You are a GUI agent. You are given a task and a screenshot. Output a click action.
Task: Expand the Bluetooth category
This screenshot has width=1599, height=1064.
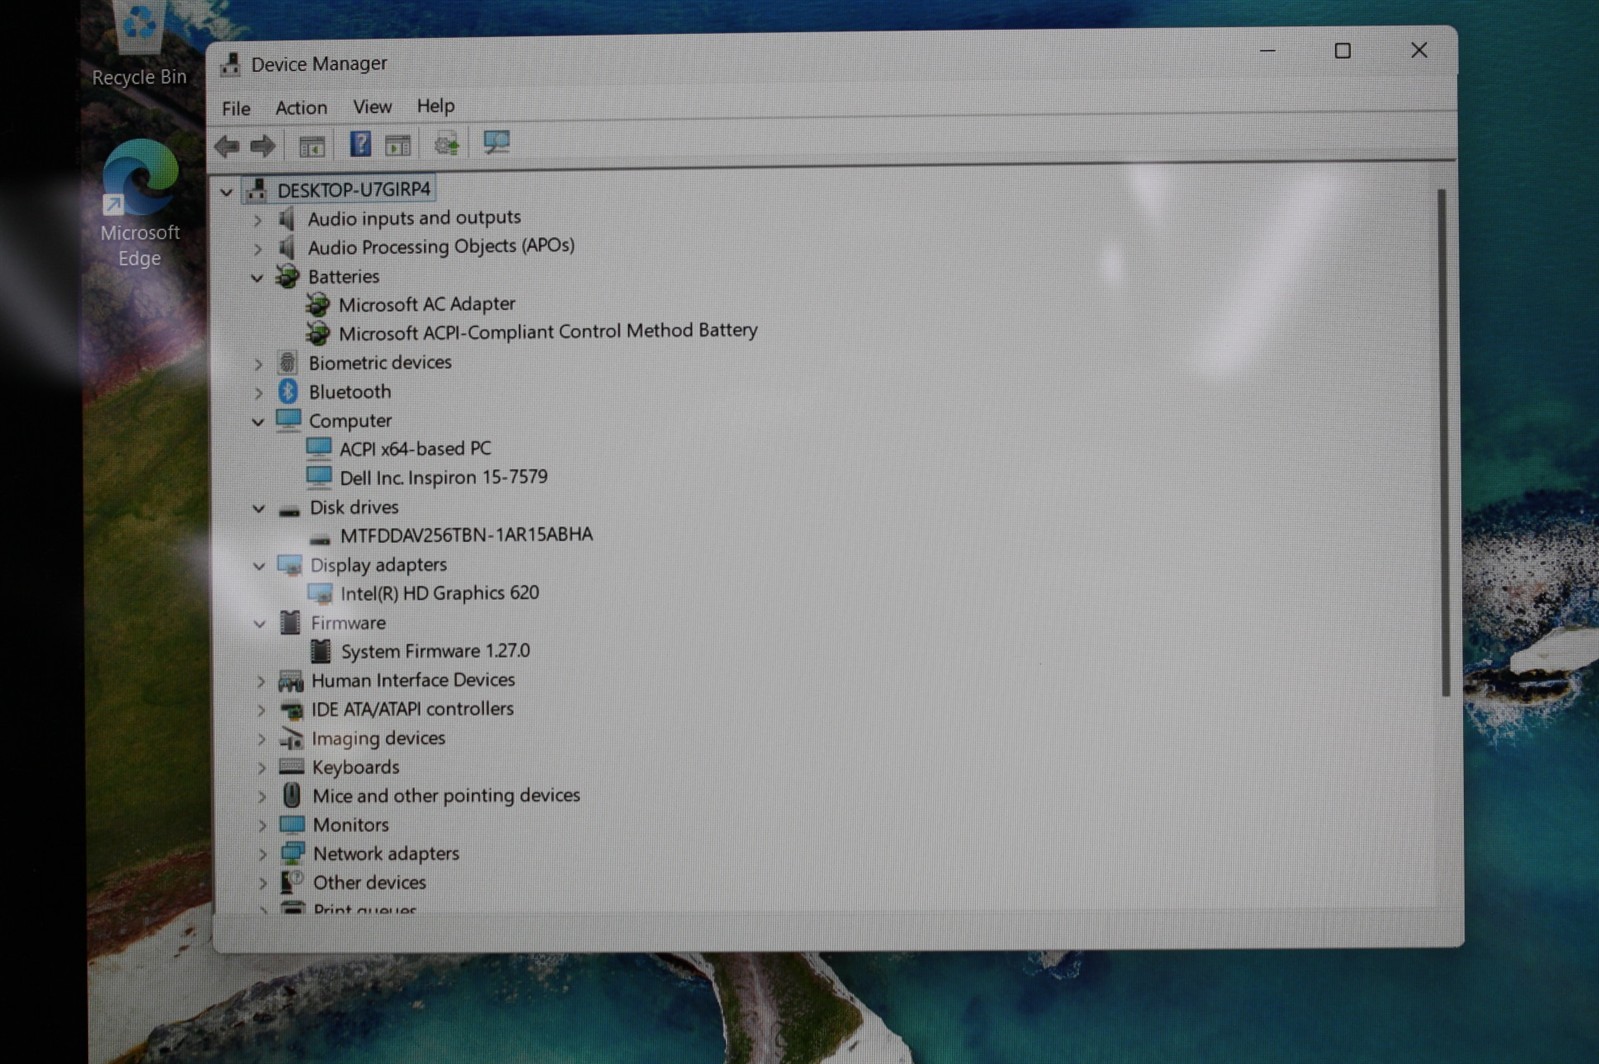[258, 393]
